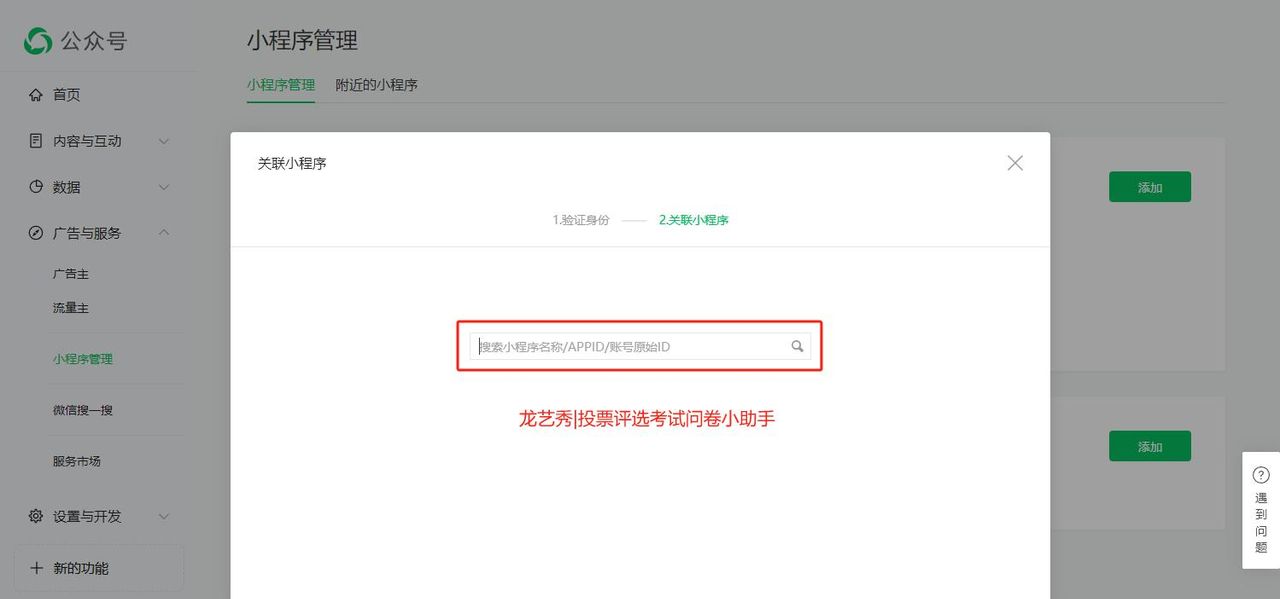
Task: Select the 小程序管理 tab
Action: (x=280, y=86)
